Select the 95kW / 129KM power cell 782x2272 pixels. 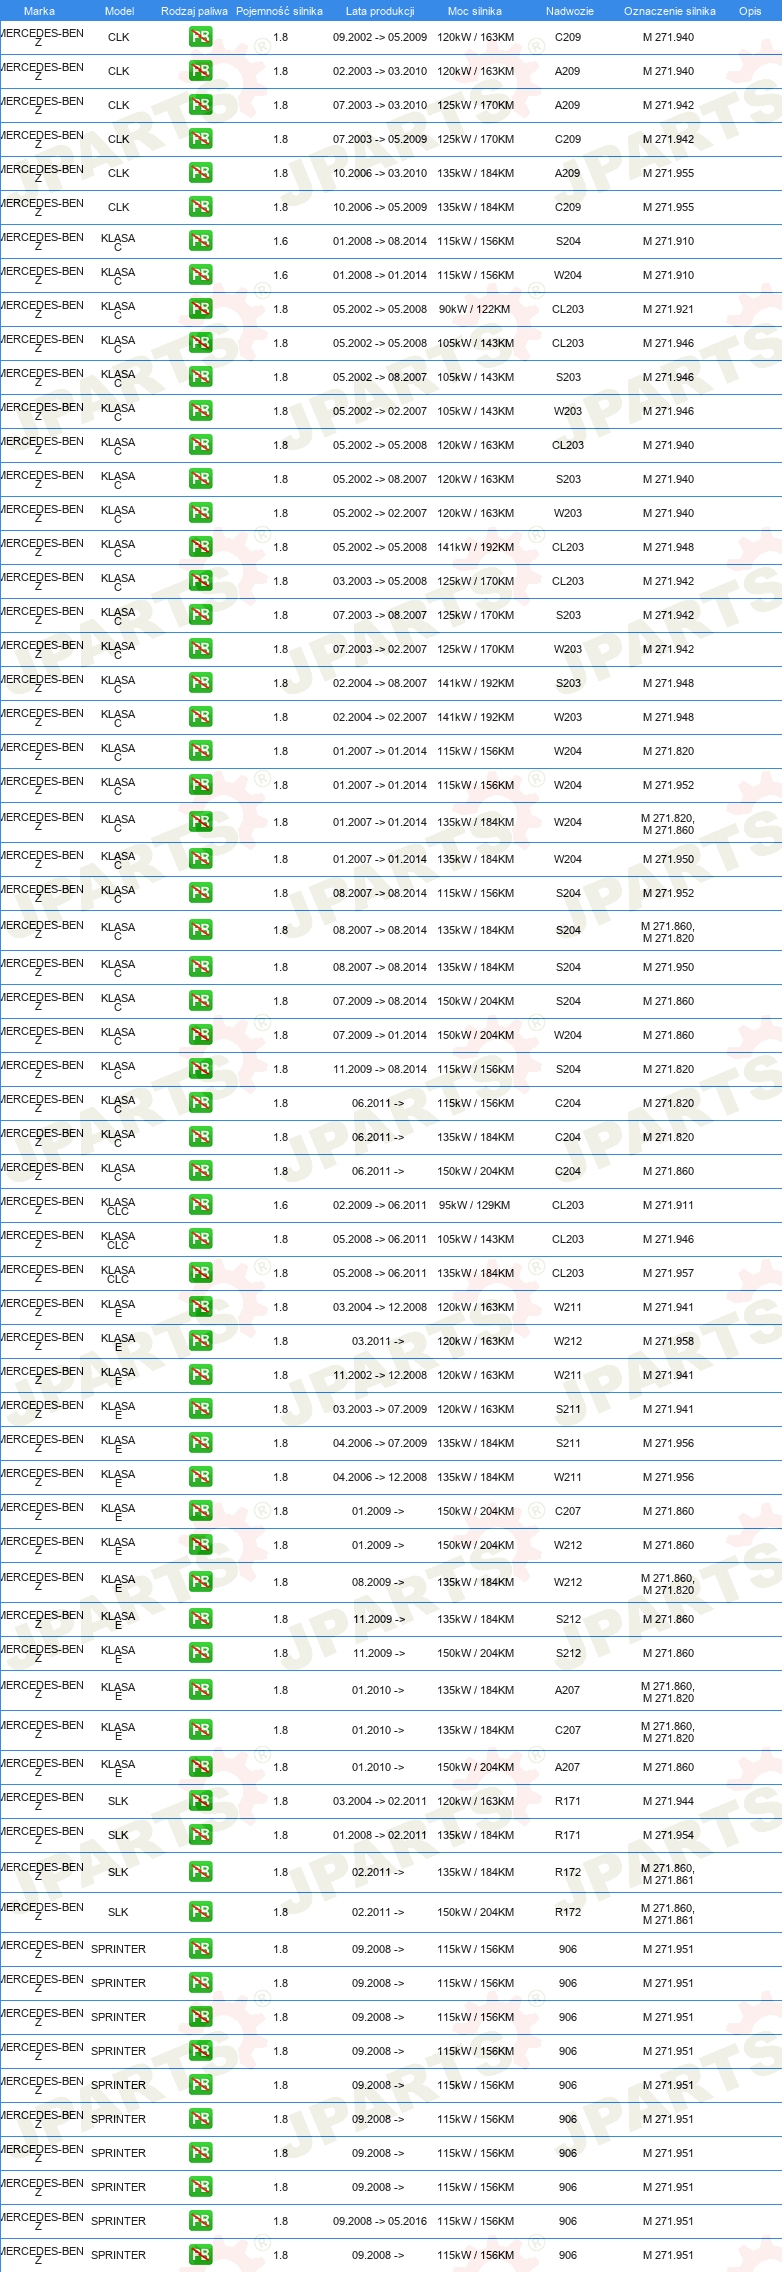pos(474,1205)
